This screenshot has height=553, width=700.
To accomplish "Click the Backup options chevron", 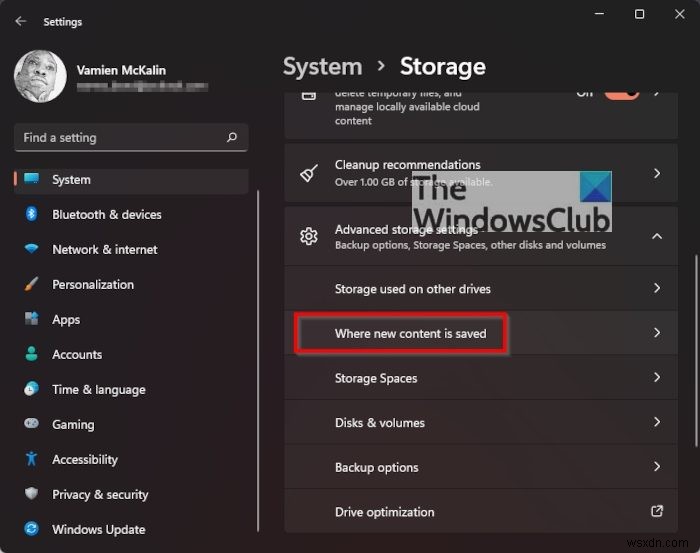I will coord(657,466).
